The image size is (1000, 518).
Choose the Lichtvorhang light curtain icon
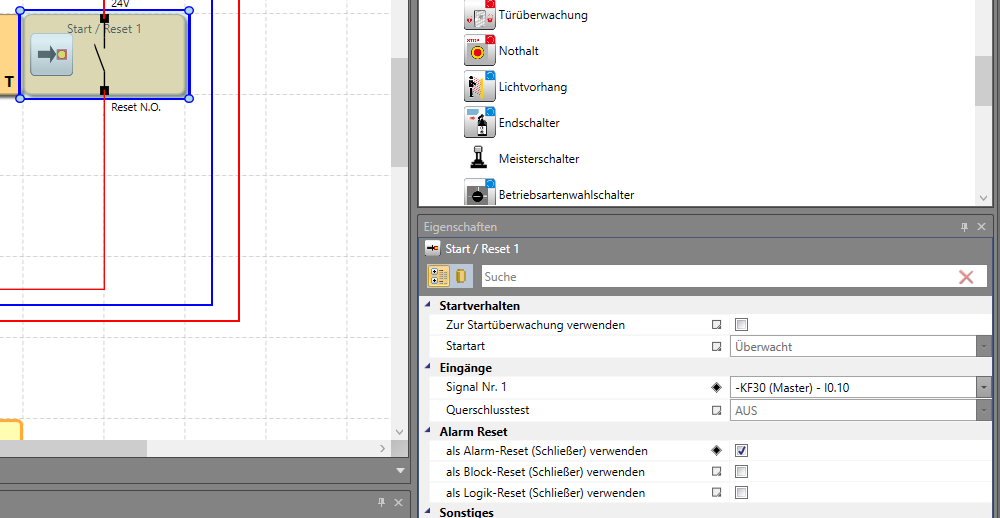click(x=479, y=87)
